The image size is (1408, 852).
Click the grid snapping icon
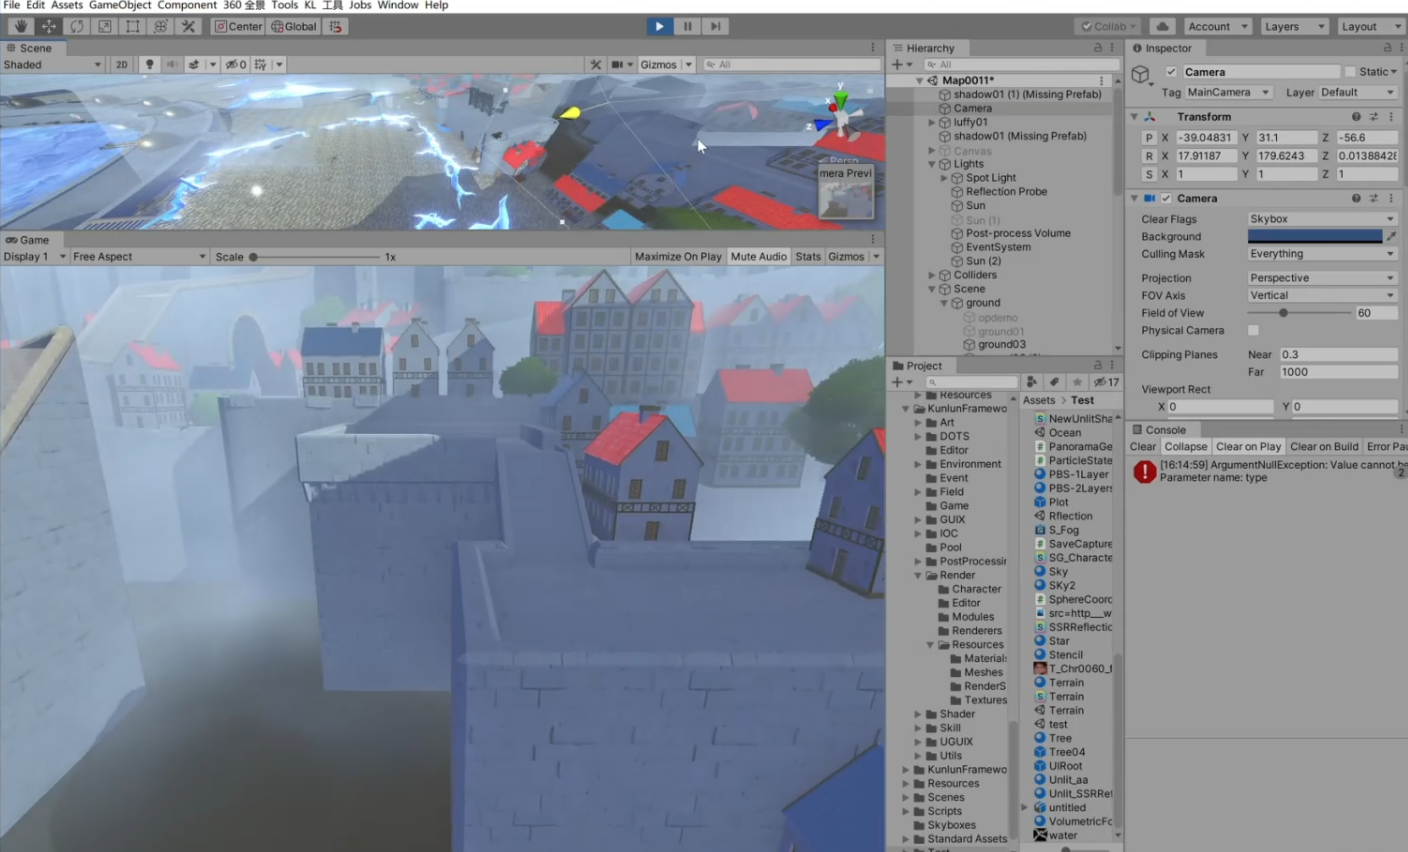[x=335, y=26]
